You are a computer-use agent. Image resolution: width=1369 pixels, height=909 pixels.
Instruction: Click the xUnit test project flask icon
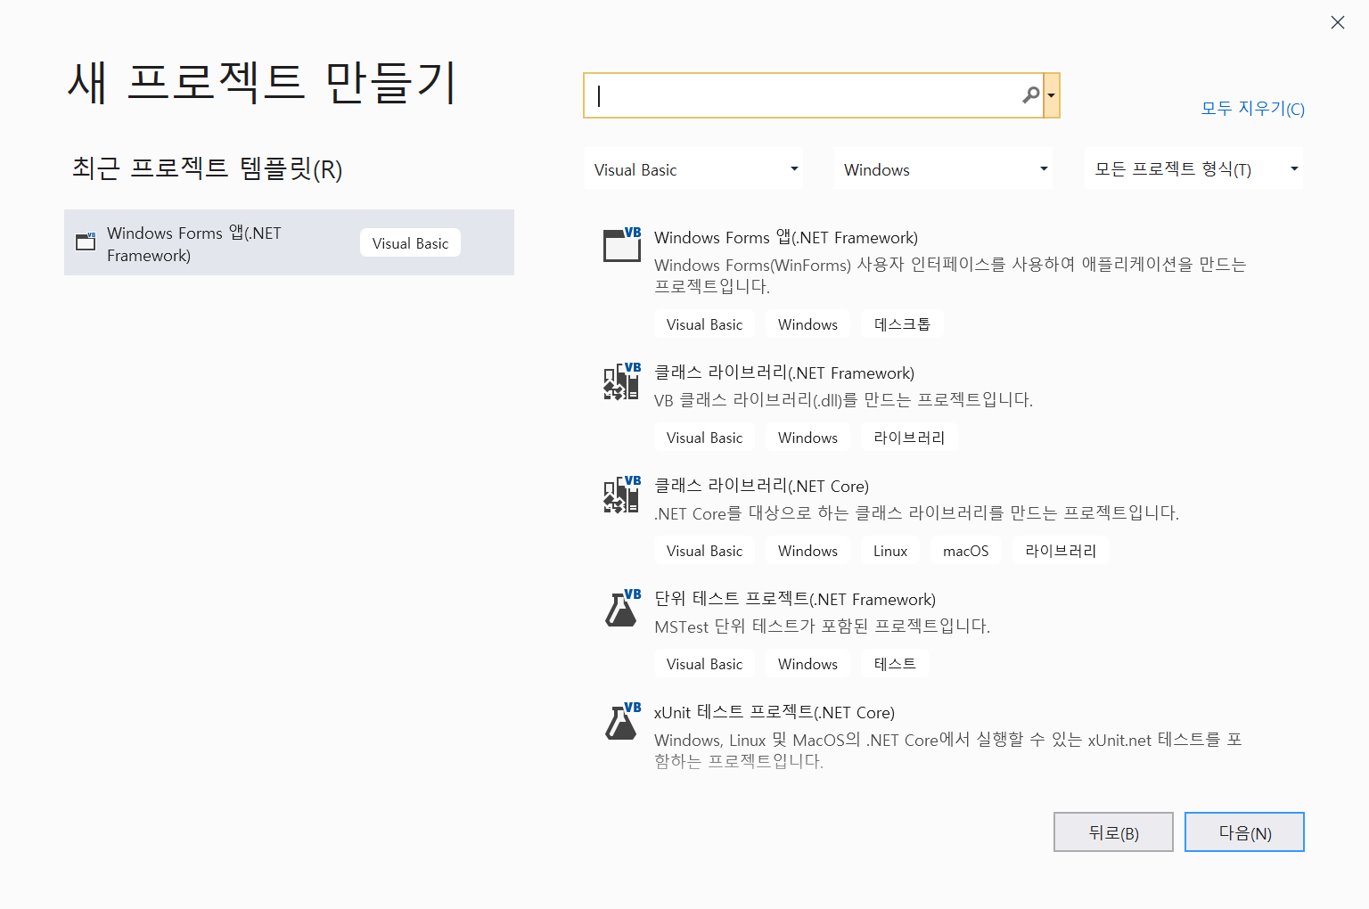coord(622,720)
